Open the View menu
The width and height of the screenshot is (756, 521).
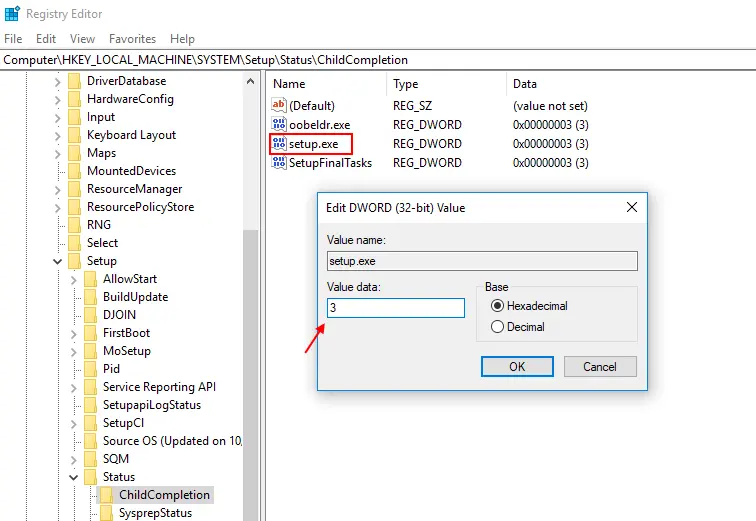point(82,39)
